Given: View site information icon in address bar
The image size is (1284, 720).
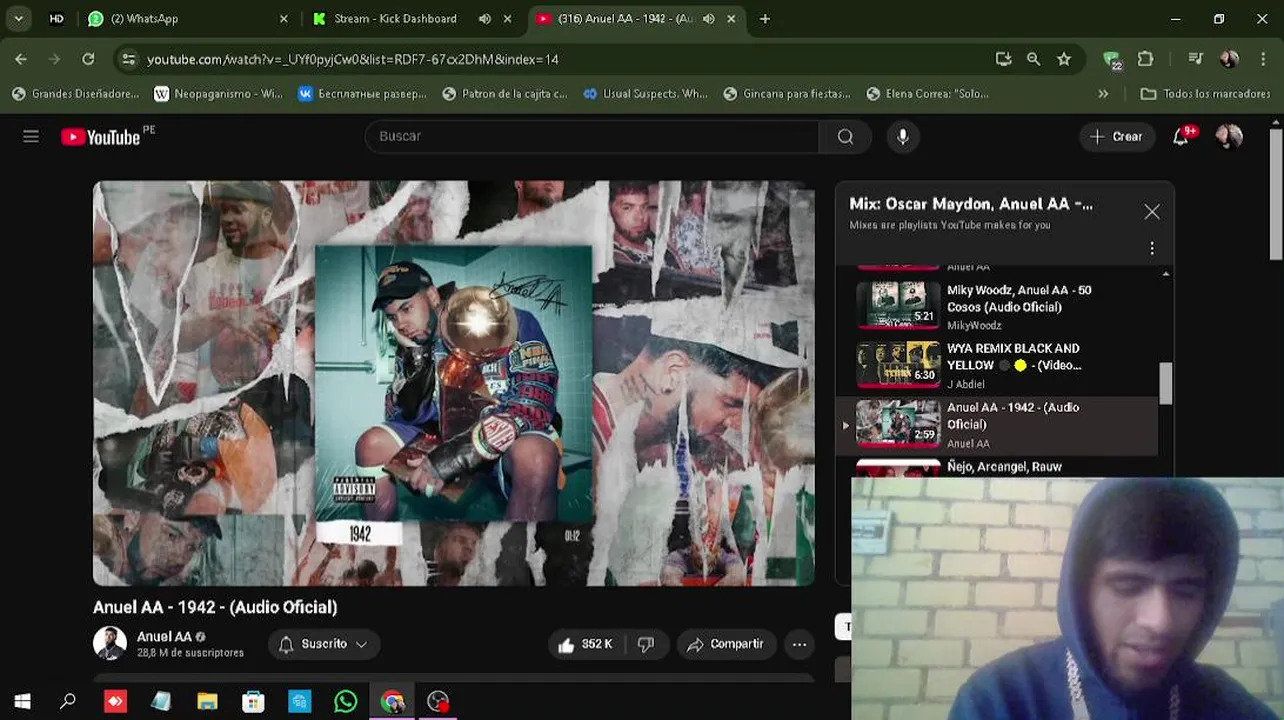Looking at the screenshot, I should tap(128, 59).
